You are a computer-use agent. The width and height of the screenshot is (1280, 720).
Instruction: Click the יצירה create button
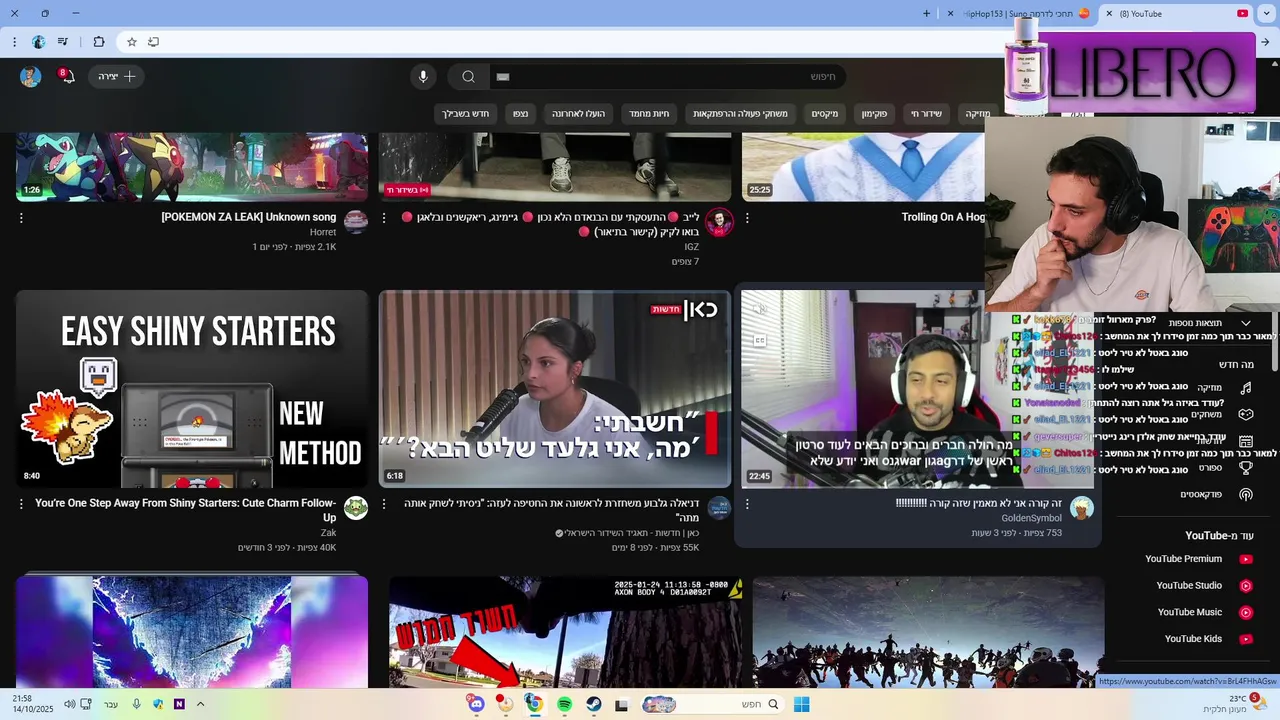(x=117, y=77)
